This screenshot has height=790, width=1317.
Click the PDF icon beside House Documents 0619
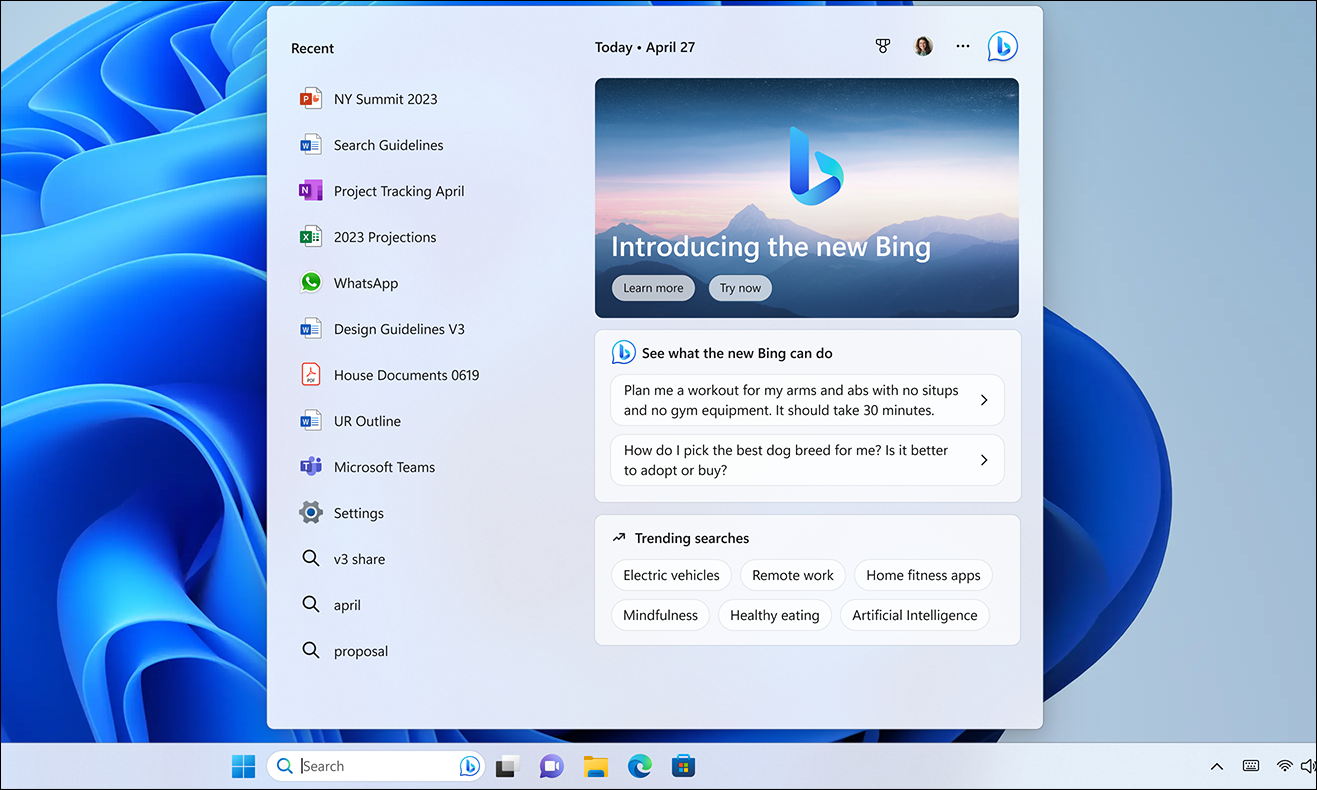point(311,375)
